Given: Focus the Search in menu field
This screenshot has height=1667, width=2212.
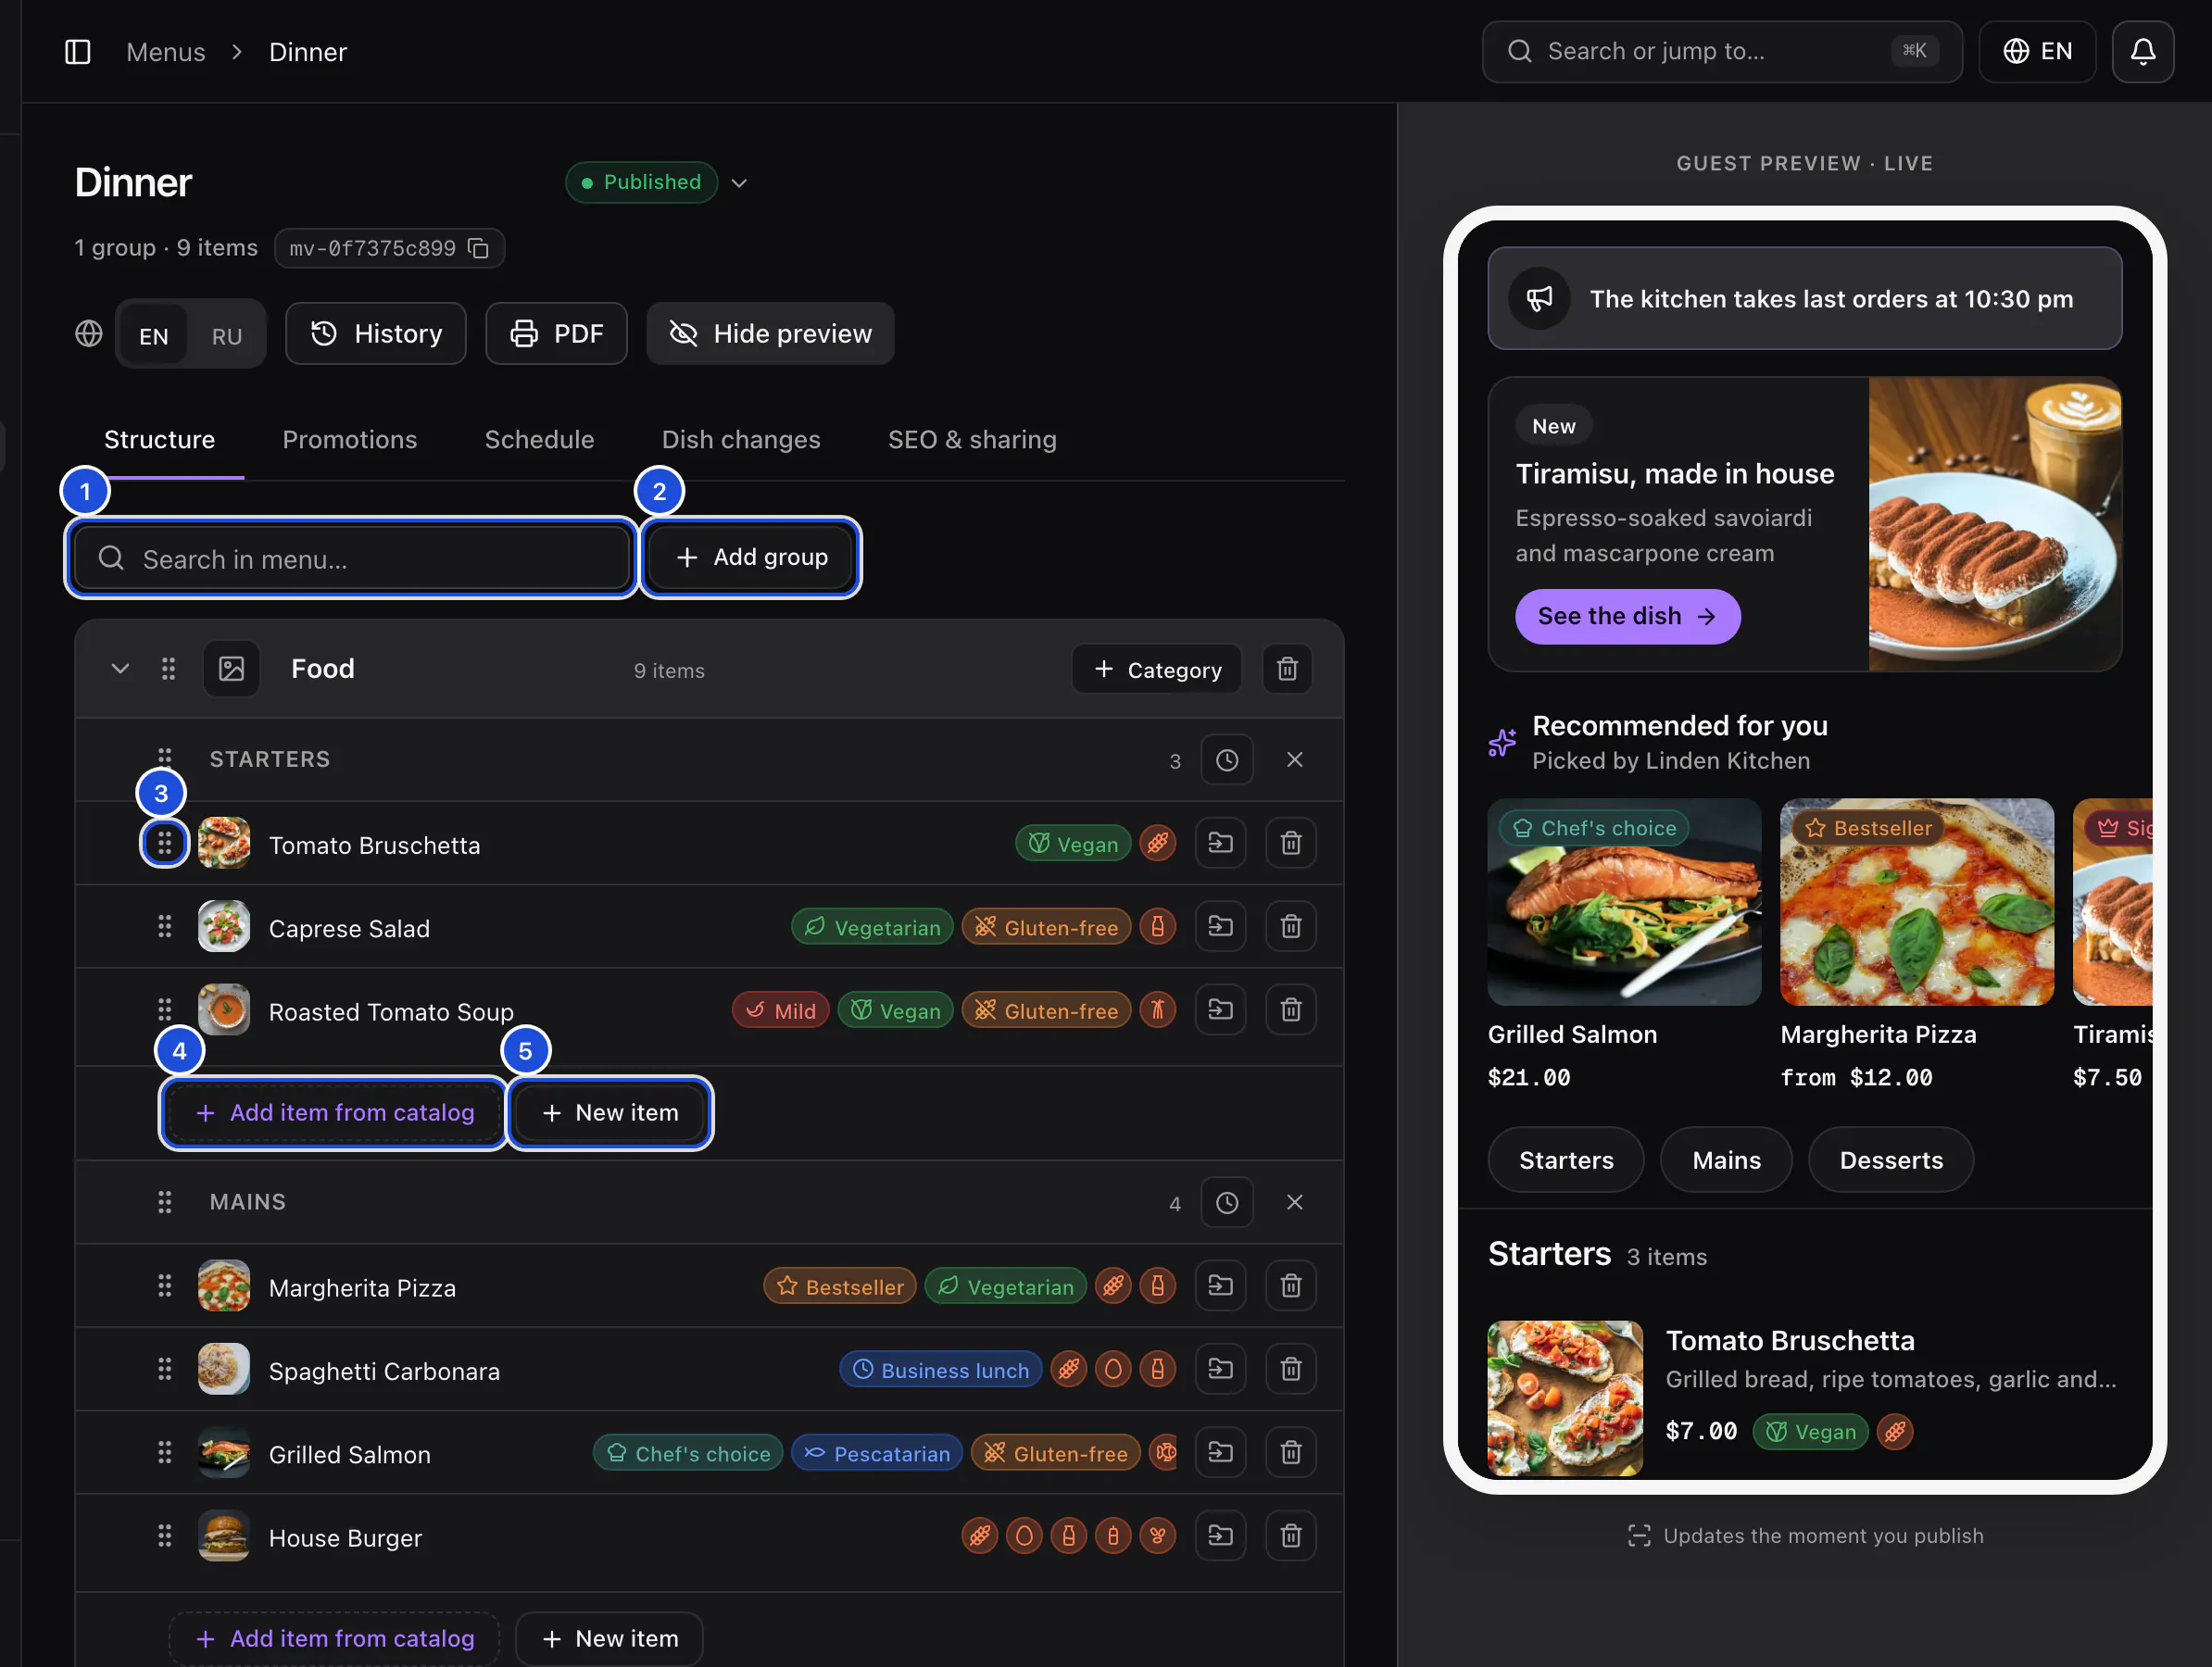Looking at the screenshot, I should tap(351, 558).
